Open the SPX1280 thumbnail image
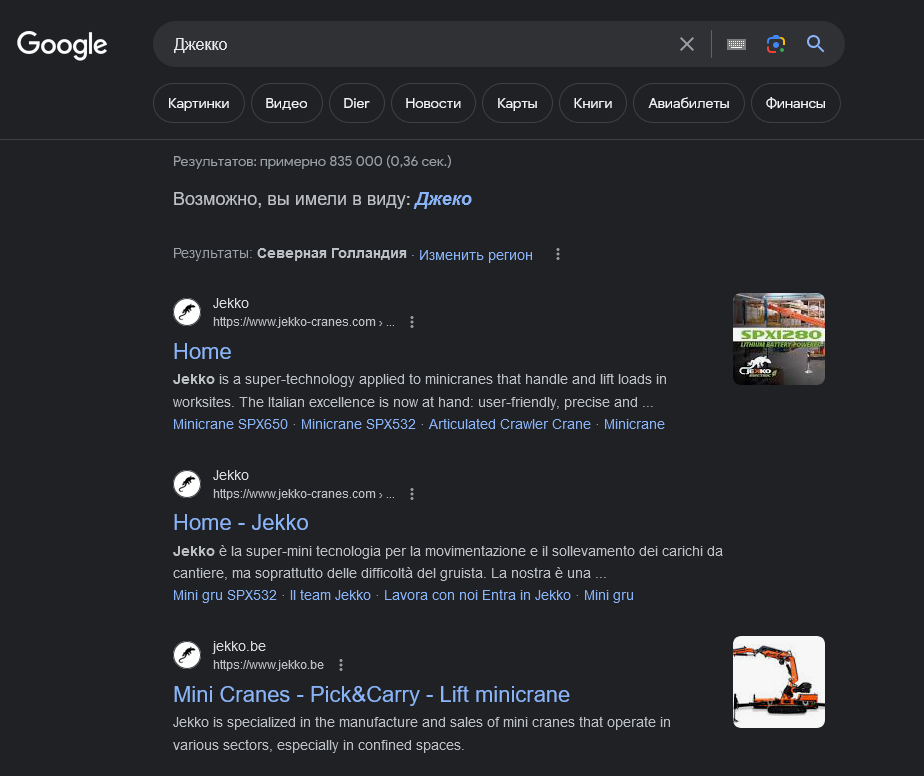 (x=778, y=339)
